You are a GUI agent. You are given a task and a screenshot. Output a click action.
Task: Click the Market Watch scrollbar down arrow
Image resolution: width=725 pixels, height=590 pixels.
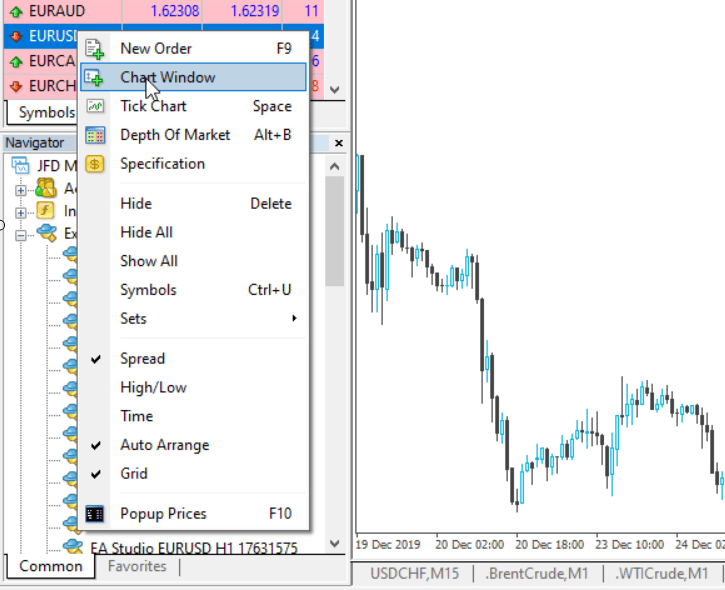click(335, 89)
